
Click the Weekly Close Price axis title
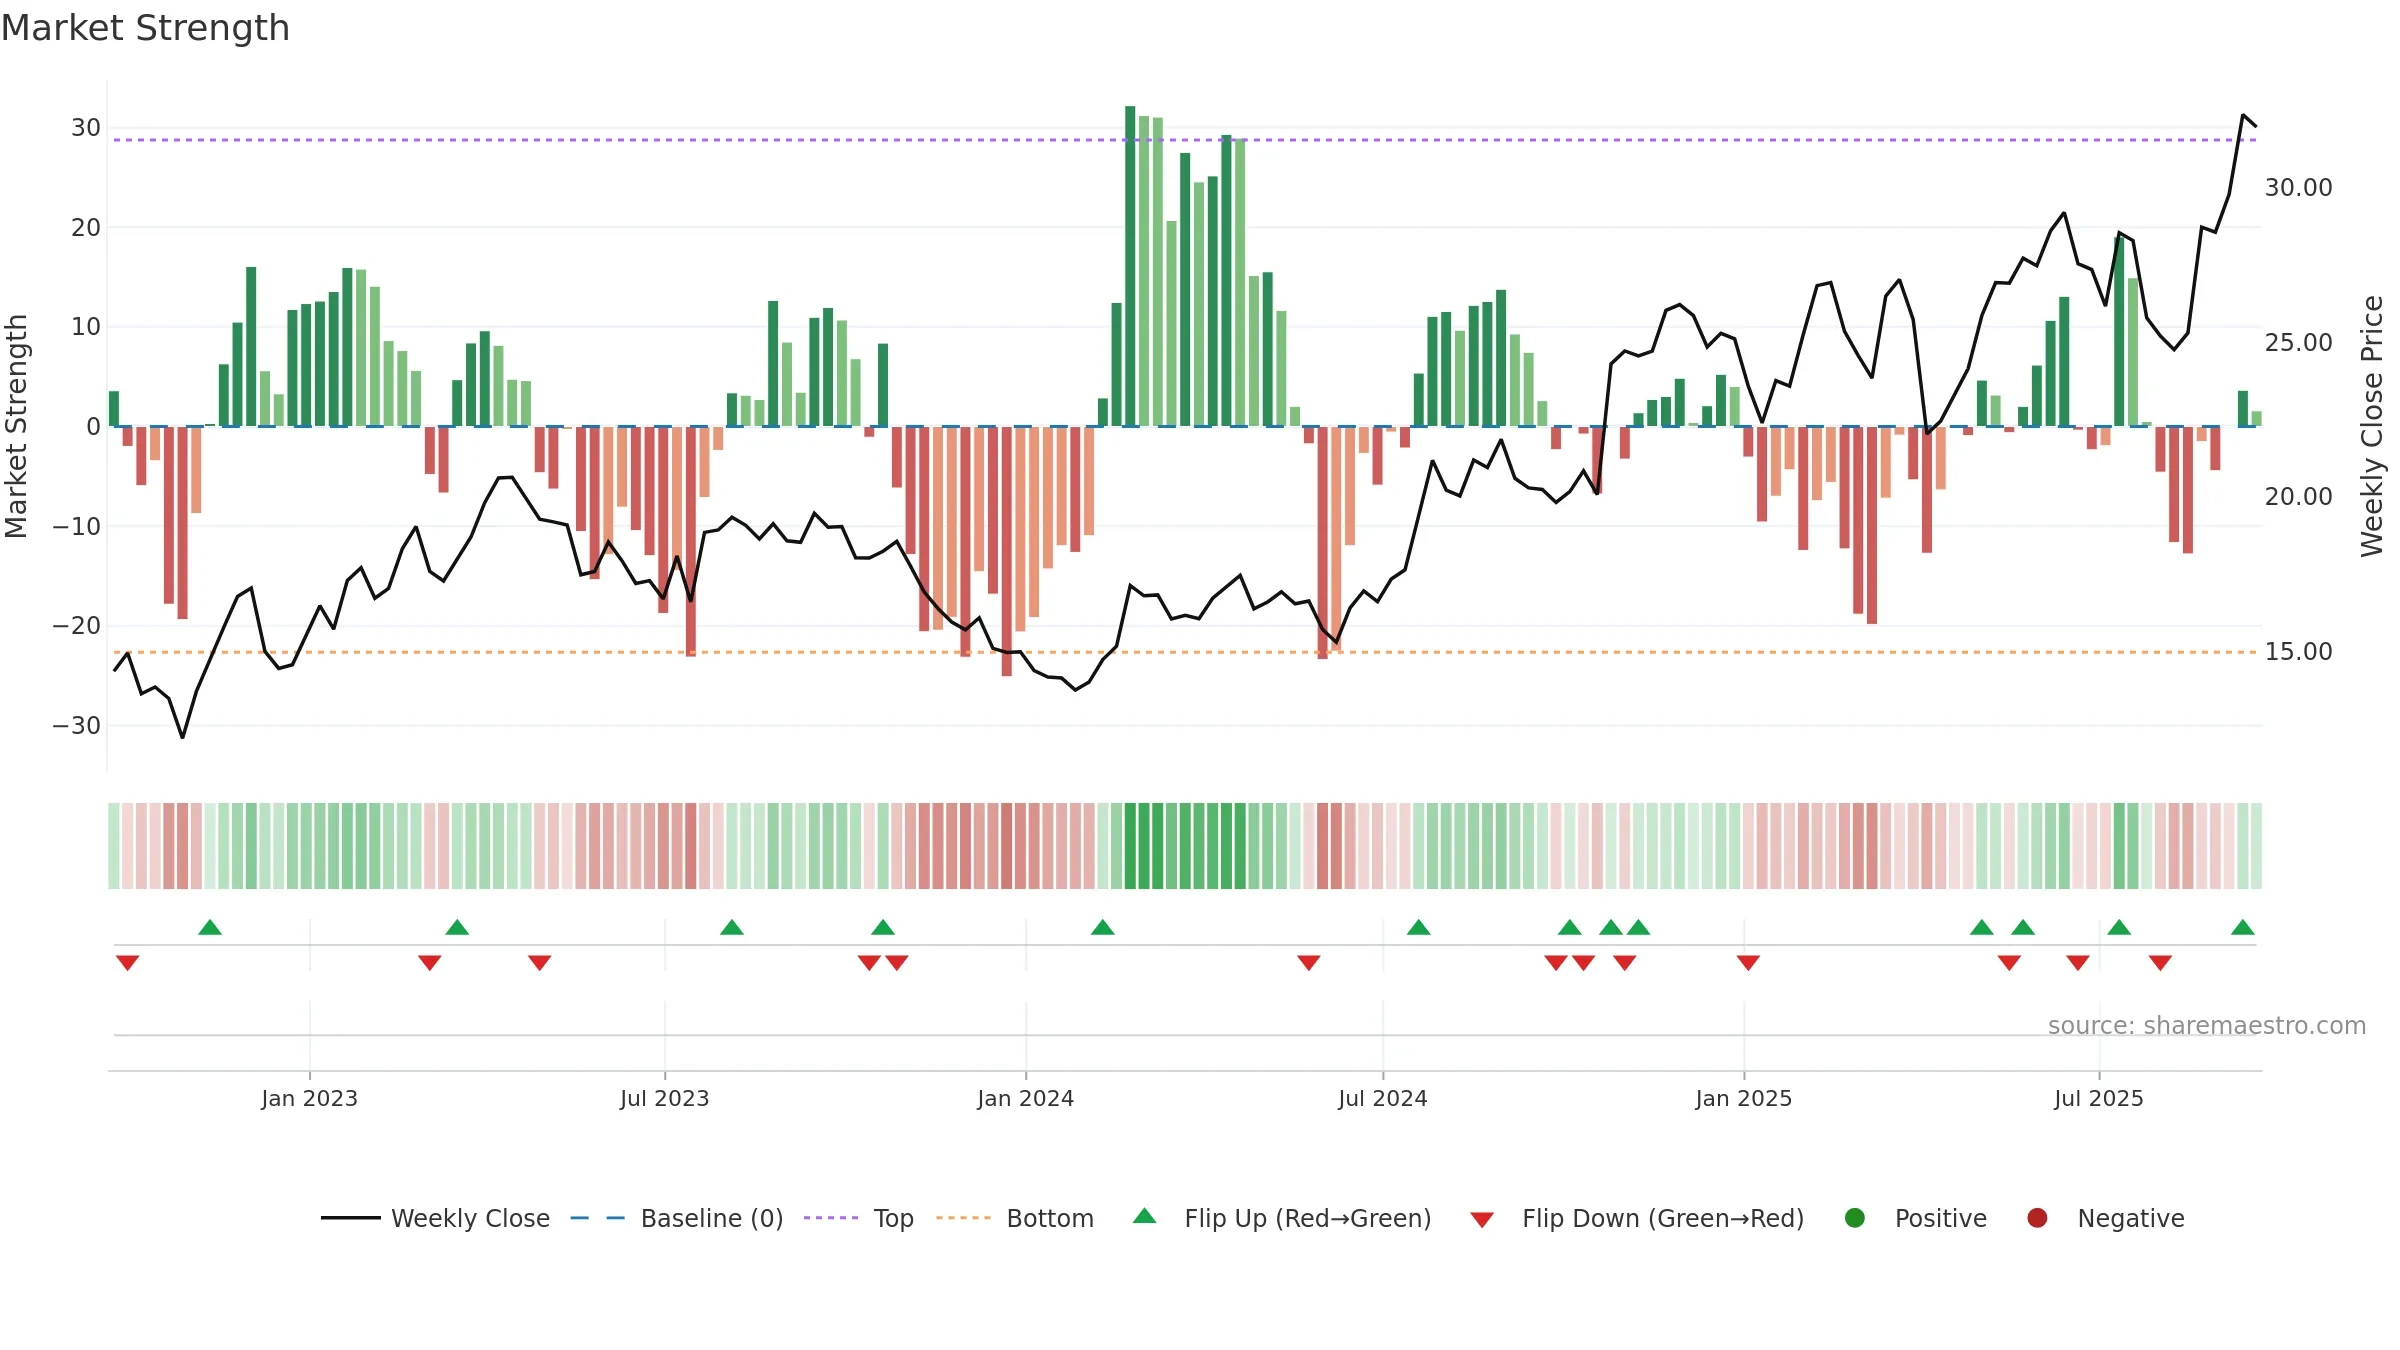tap(2372, 426)
